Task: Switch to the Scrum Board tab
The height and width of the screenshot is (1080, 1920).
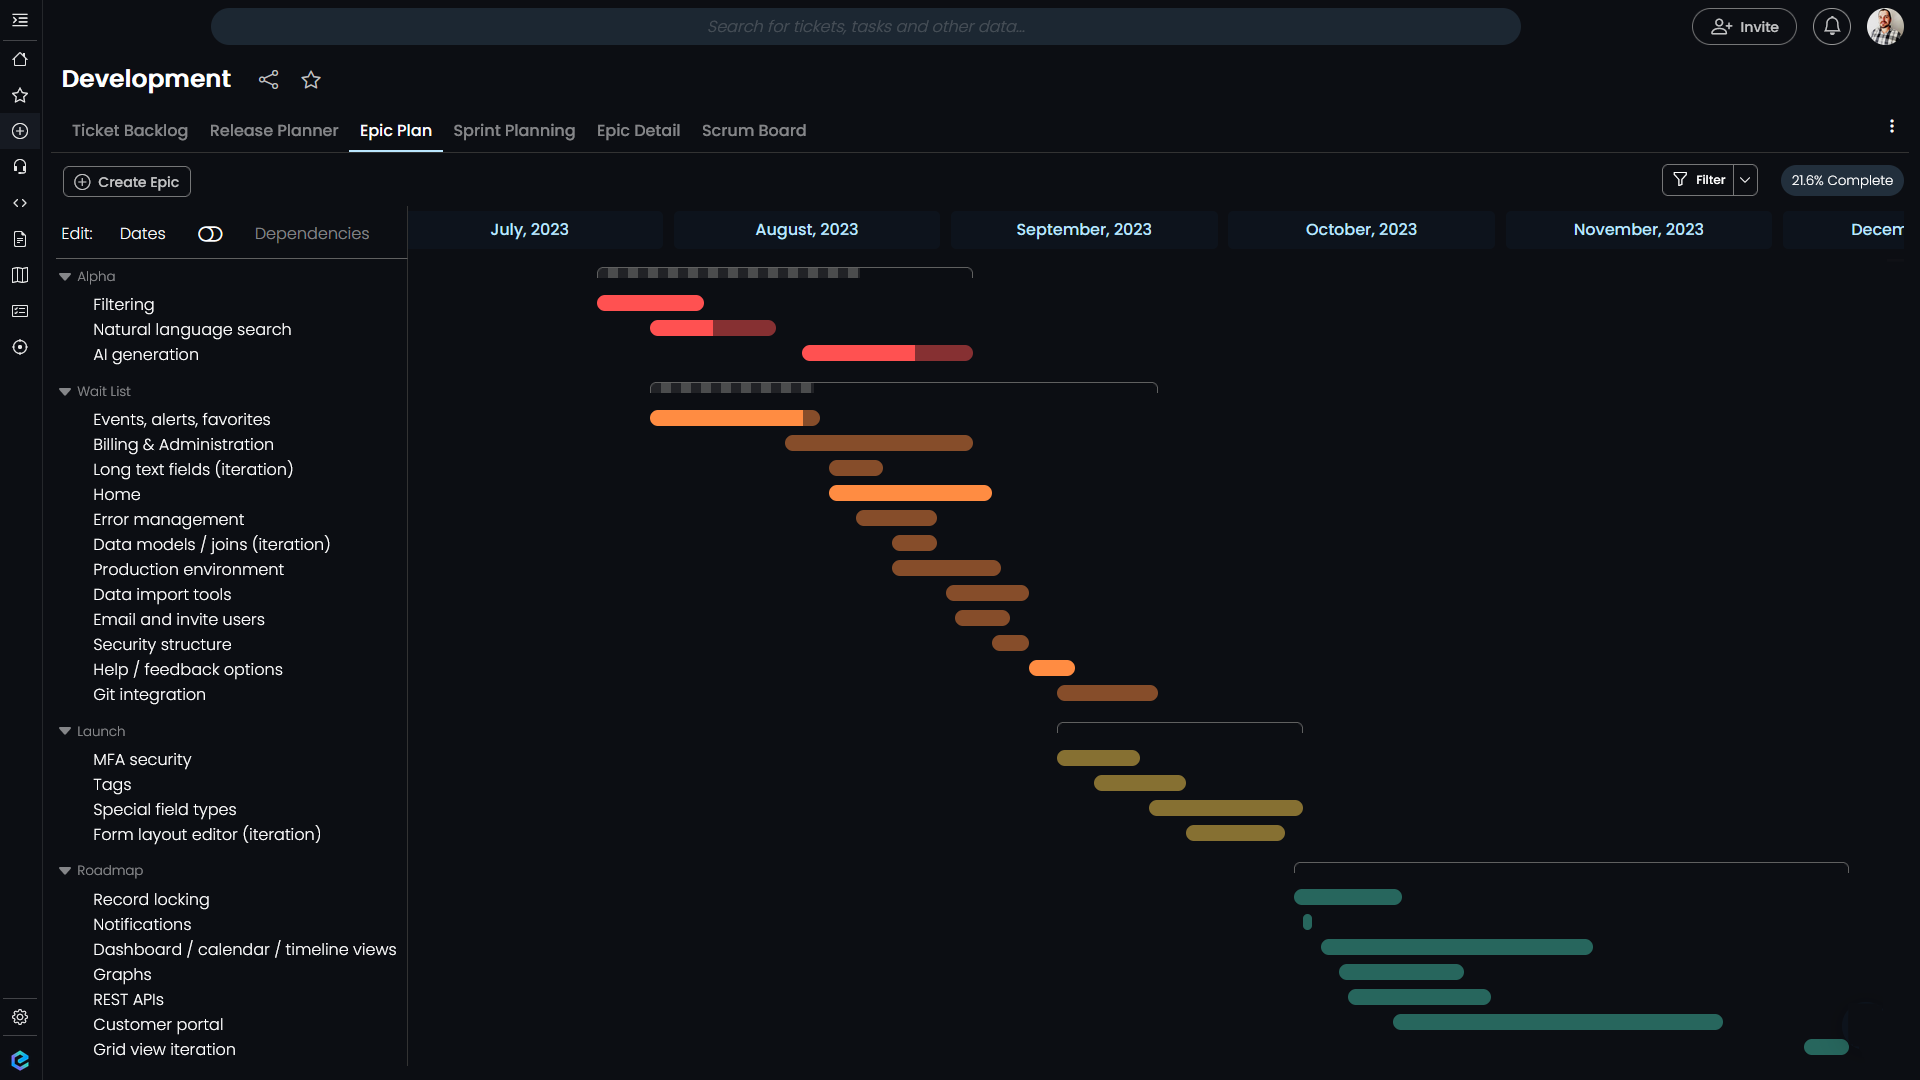Action: [754, 131]
